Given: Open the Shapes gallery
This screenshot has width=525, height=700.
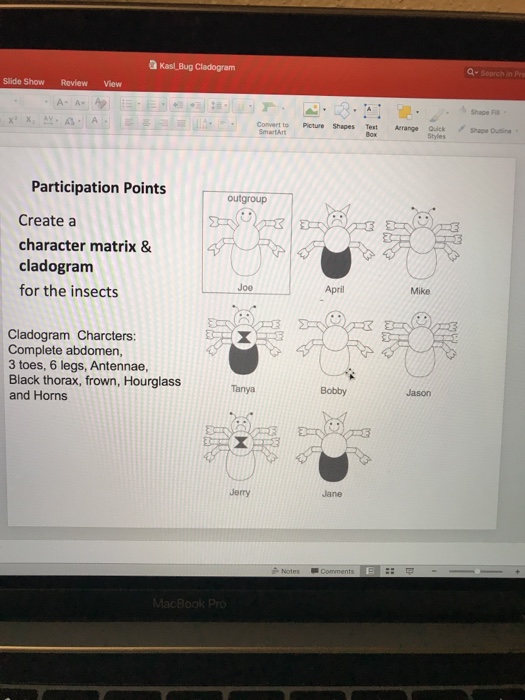Looking at the screenshot, I should click(343, 116).
